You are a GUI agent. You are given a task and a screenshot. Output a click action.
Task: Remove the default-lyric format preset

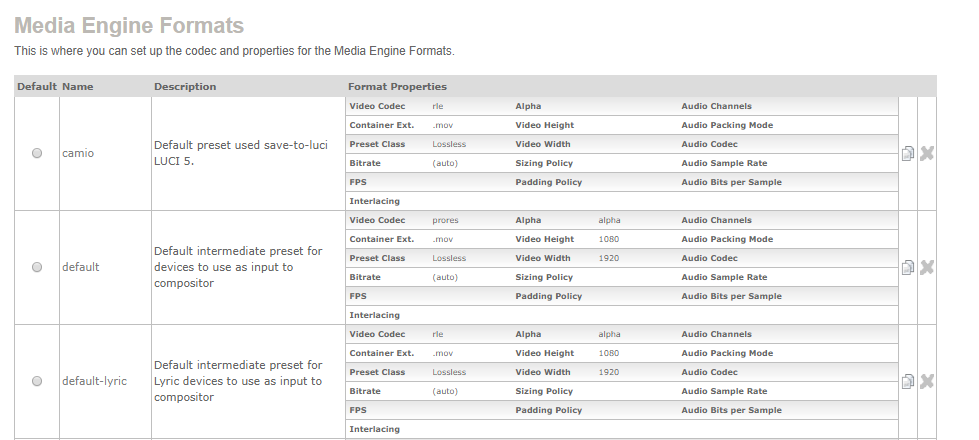pos(926,382)
